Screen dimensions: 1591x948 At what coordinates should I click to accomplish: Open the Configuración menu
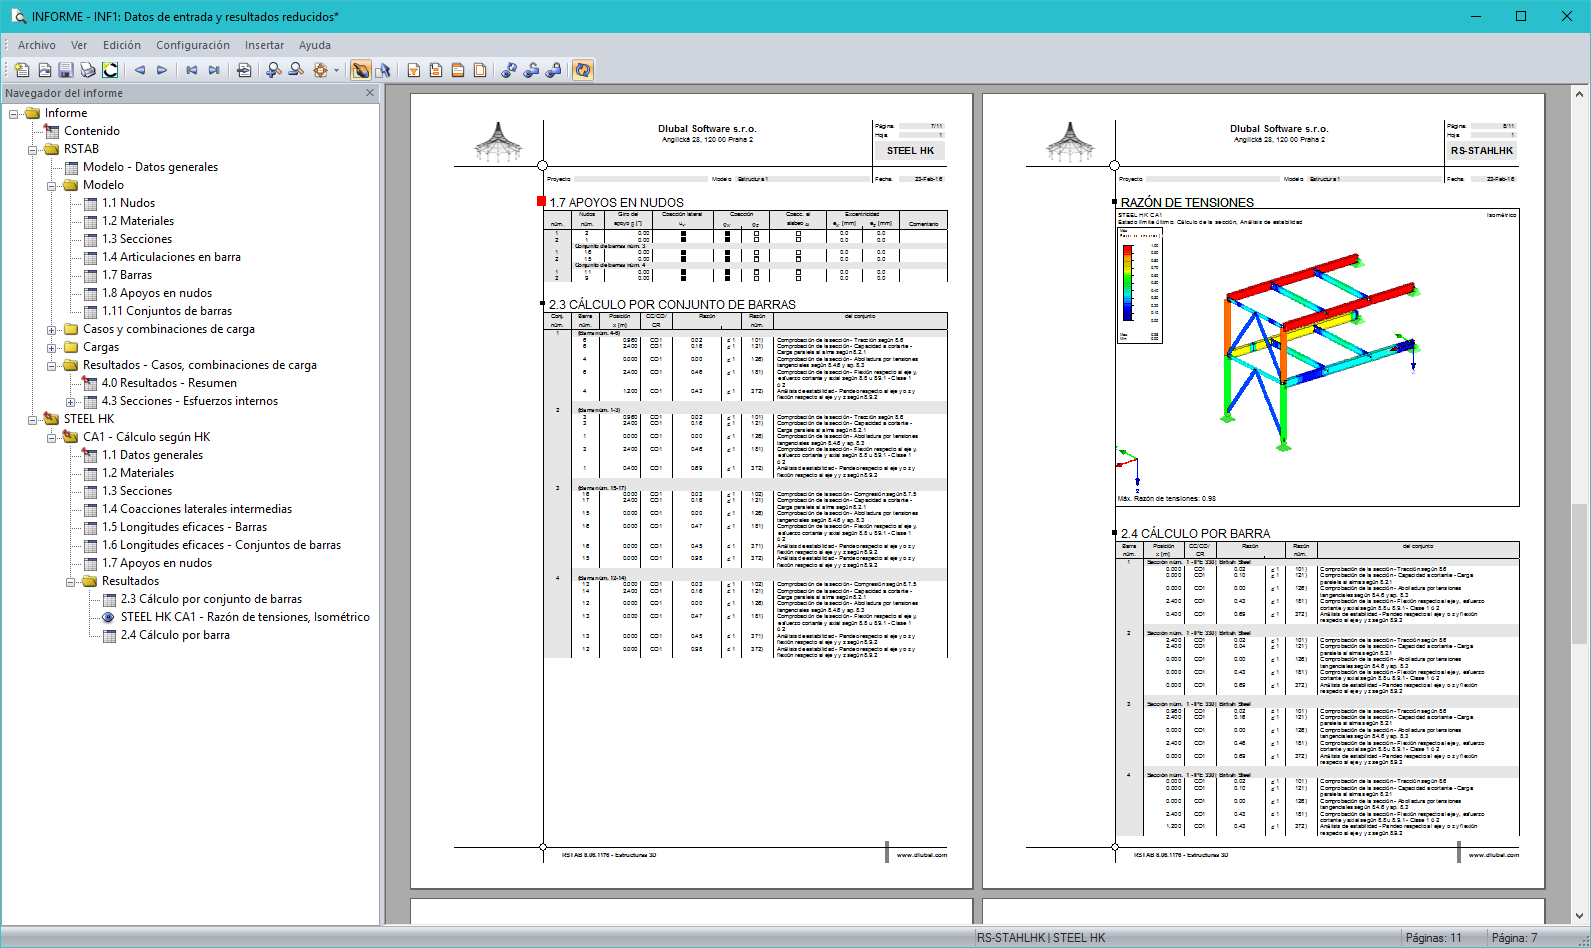click(x=193, y=45)
